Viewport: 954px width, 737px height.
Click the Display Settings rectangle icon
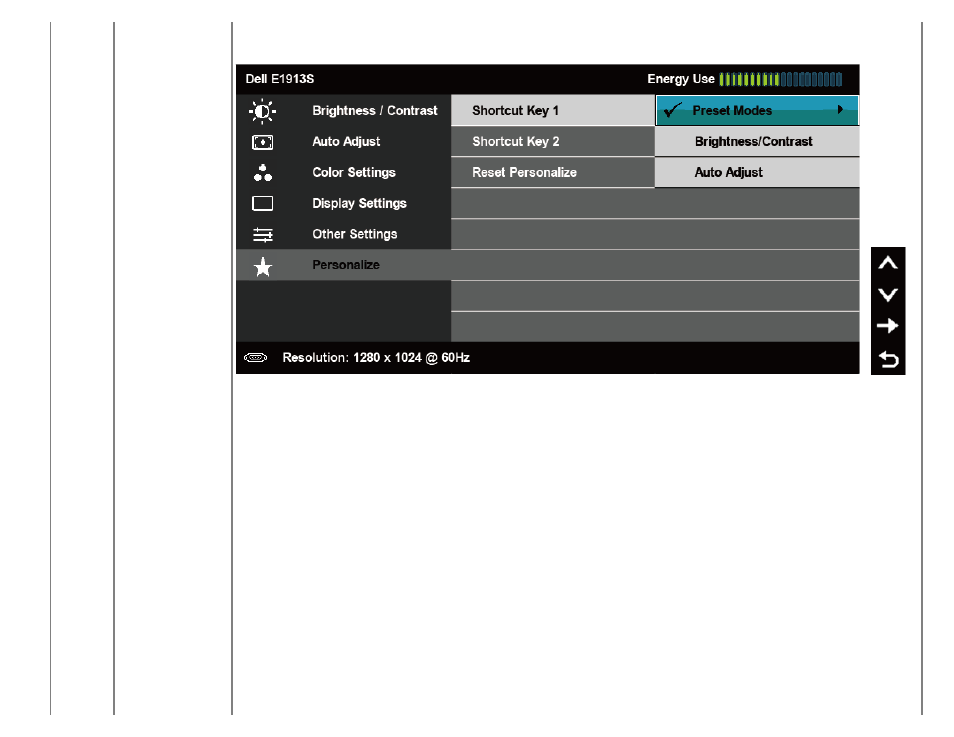click(262, 203)
